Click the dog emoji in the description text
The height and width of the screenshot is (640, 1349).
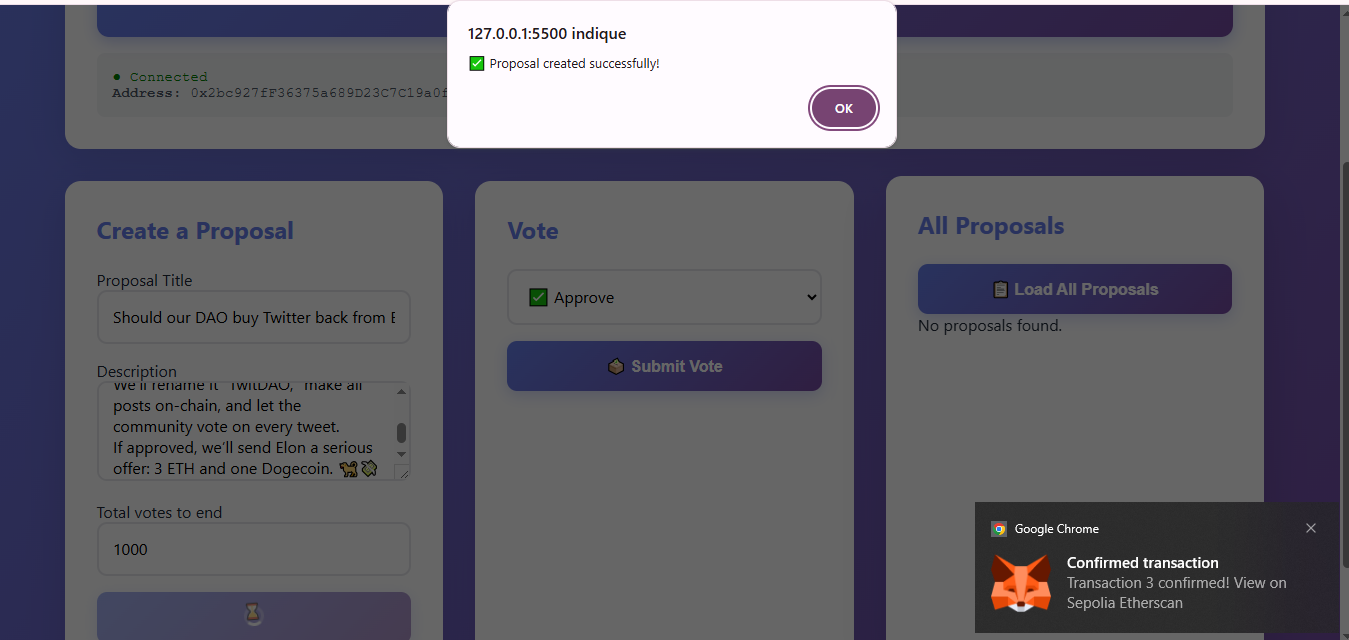pos(348,469)
